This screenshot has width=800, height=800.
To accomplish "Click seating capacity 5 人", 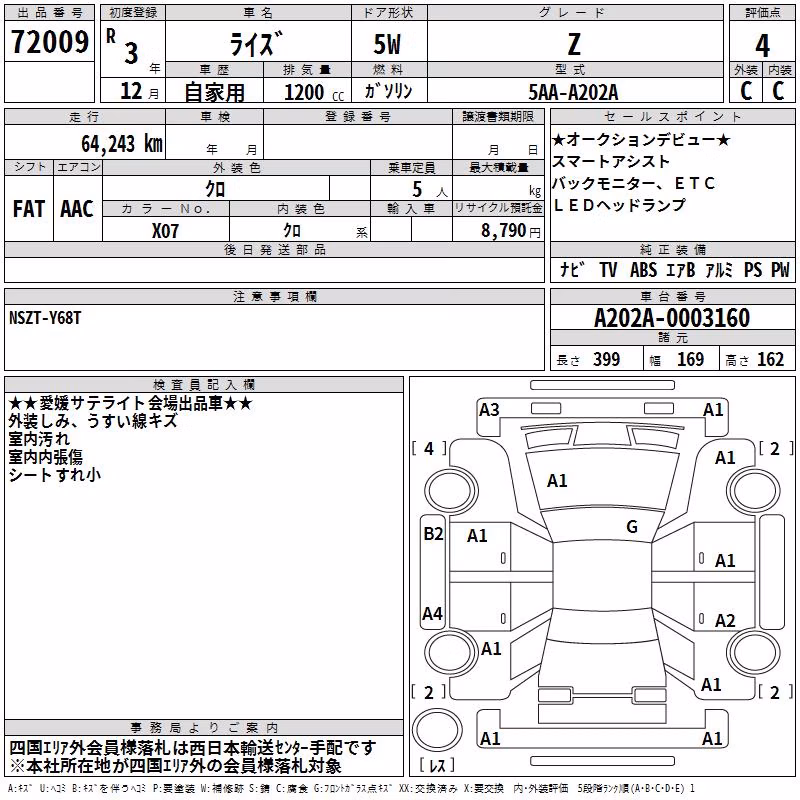I will (430, 190).
